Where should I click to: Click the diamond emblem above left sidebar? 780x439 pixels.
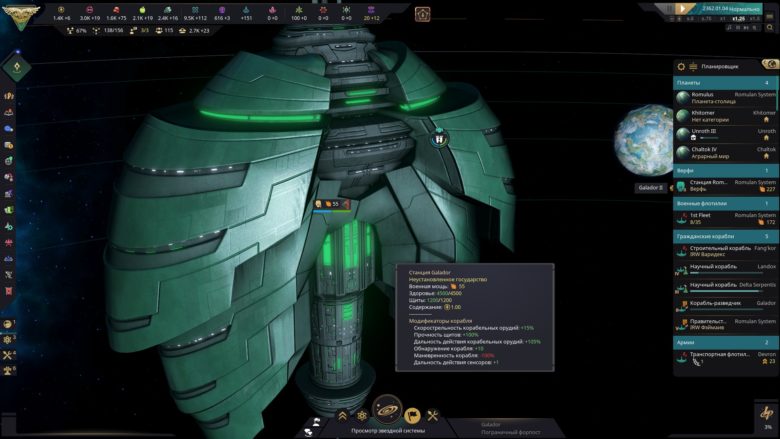pos(17,67)
